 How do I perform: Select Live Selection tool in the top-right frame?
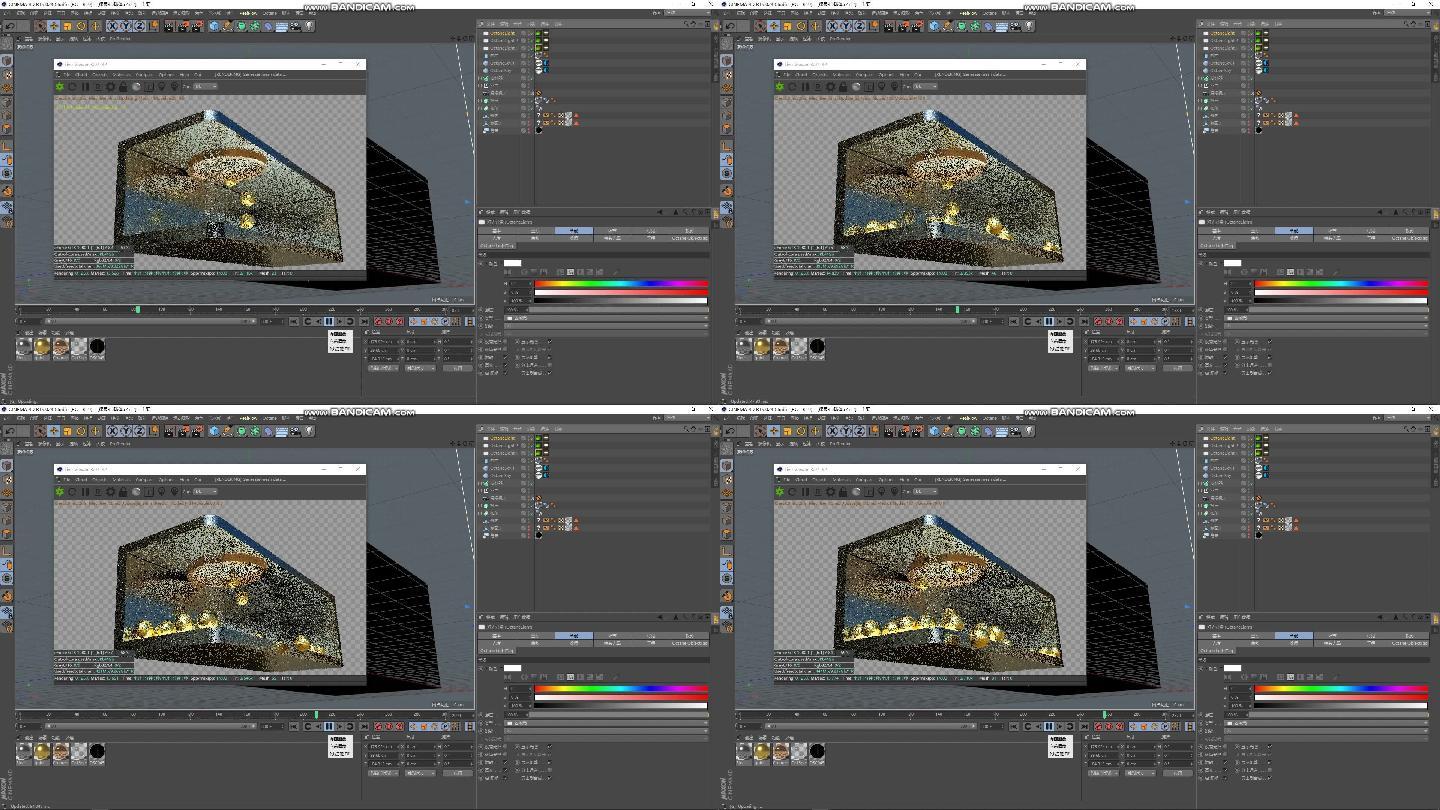point(759,26)
